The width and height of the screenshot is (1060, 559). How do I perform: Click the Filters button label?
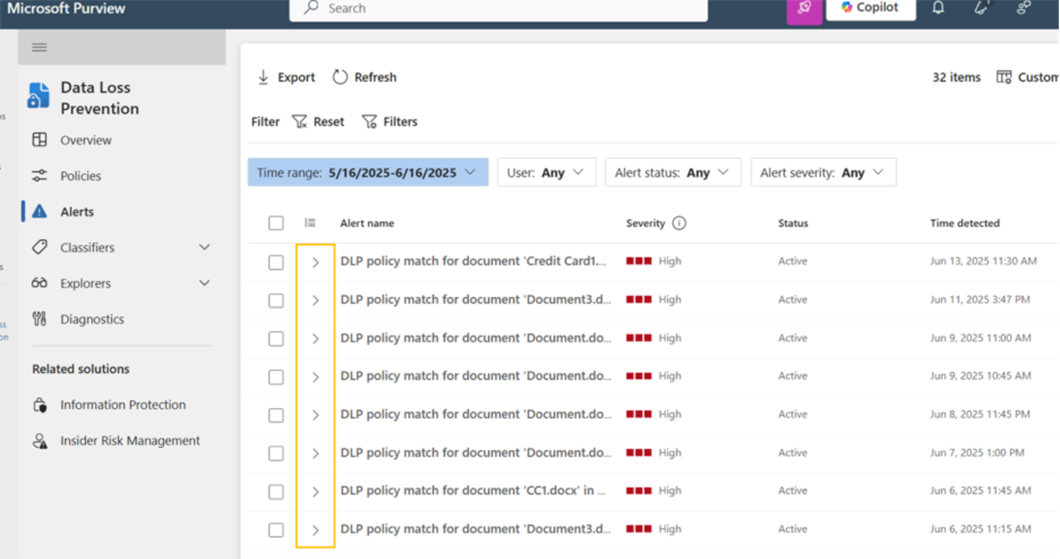coord(400,122)
